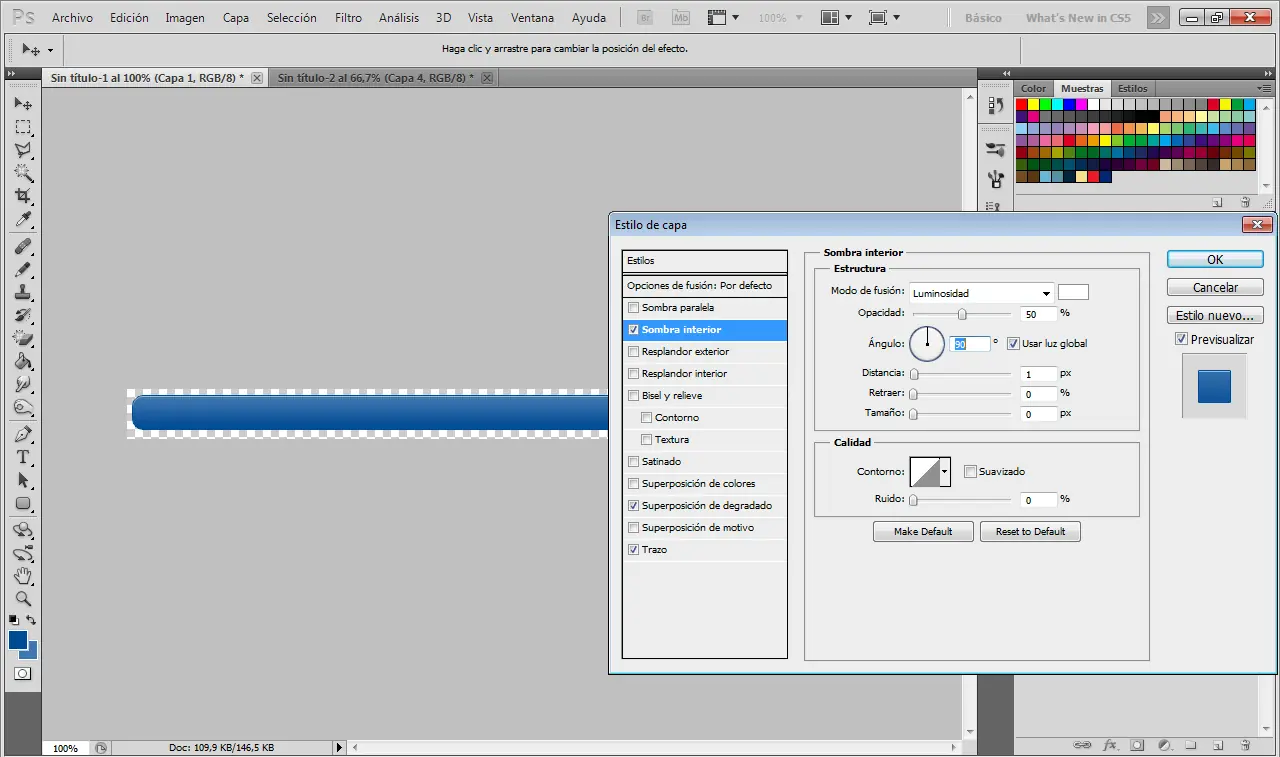Open the History panel icon

(x=995, y=105)
